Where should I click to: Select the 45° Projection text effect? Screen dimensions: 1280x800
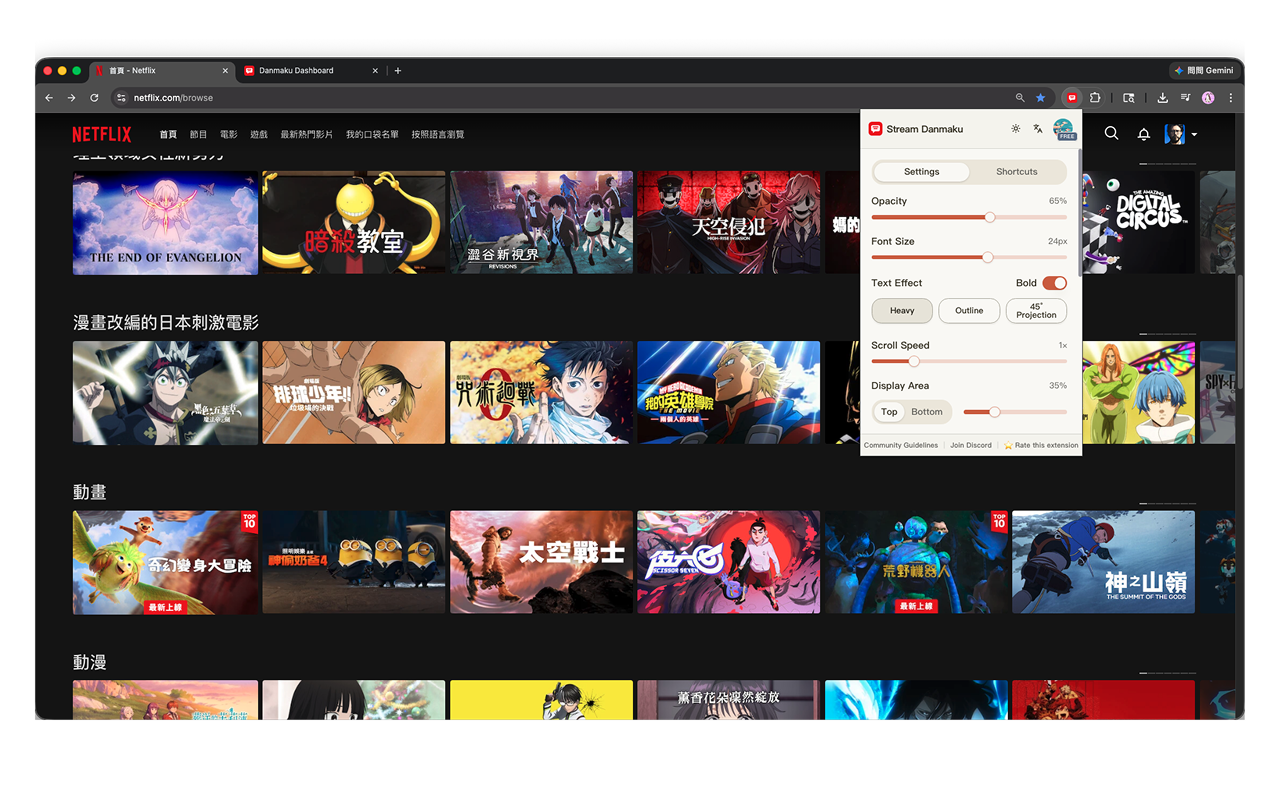[1036, 311]
